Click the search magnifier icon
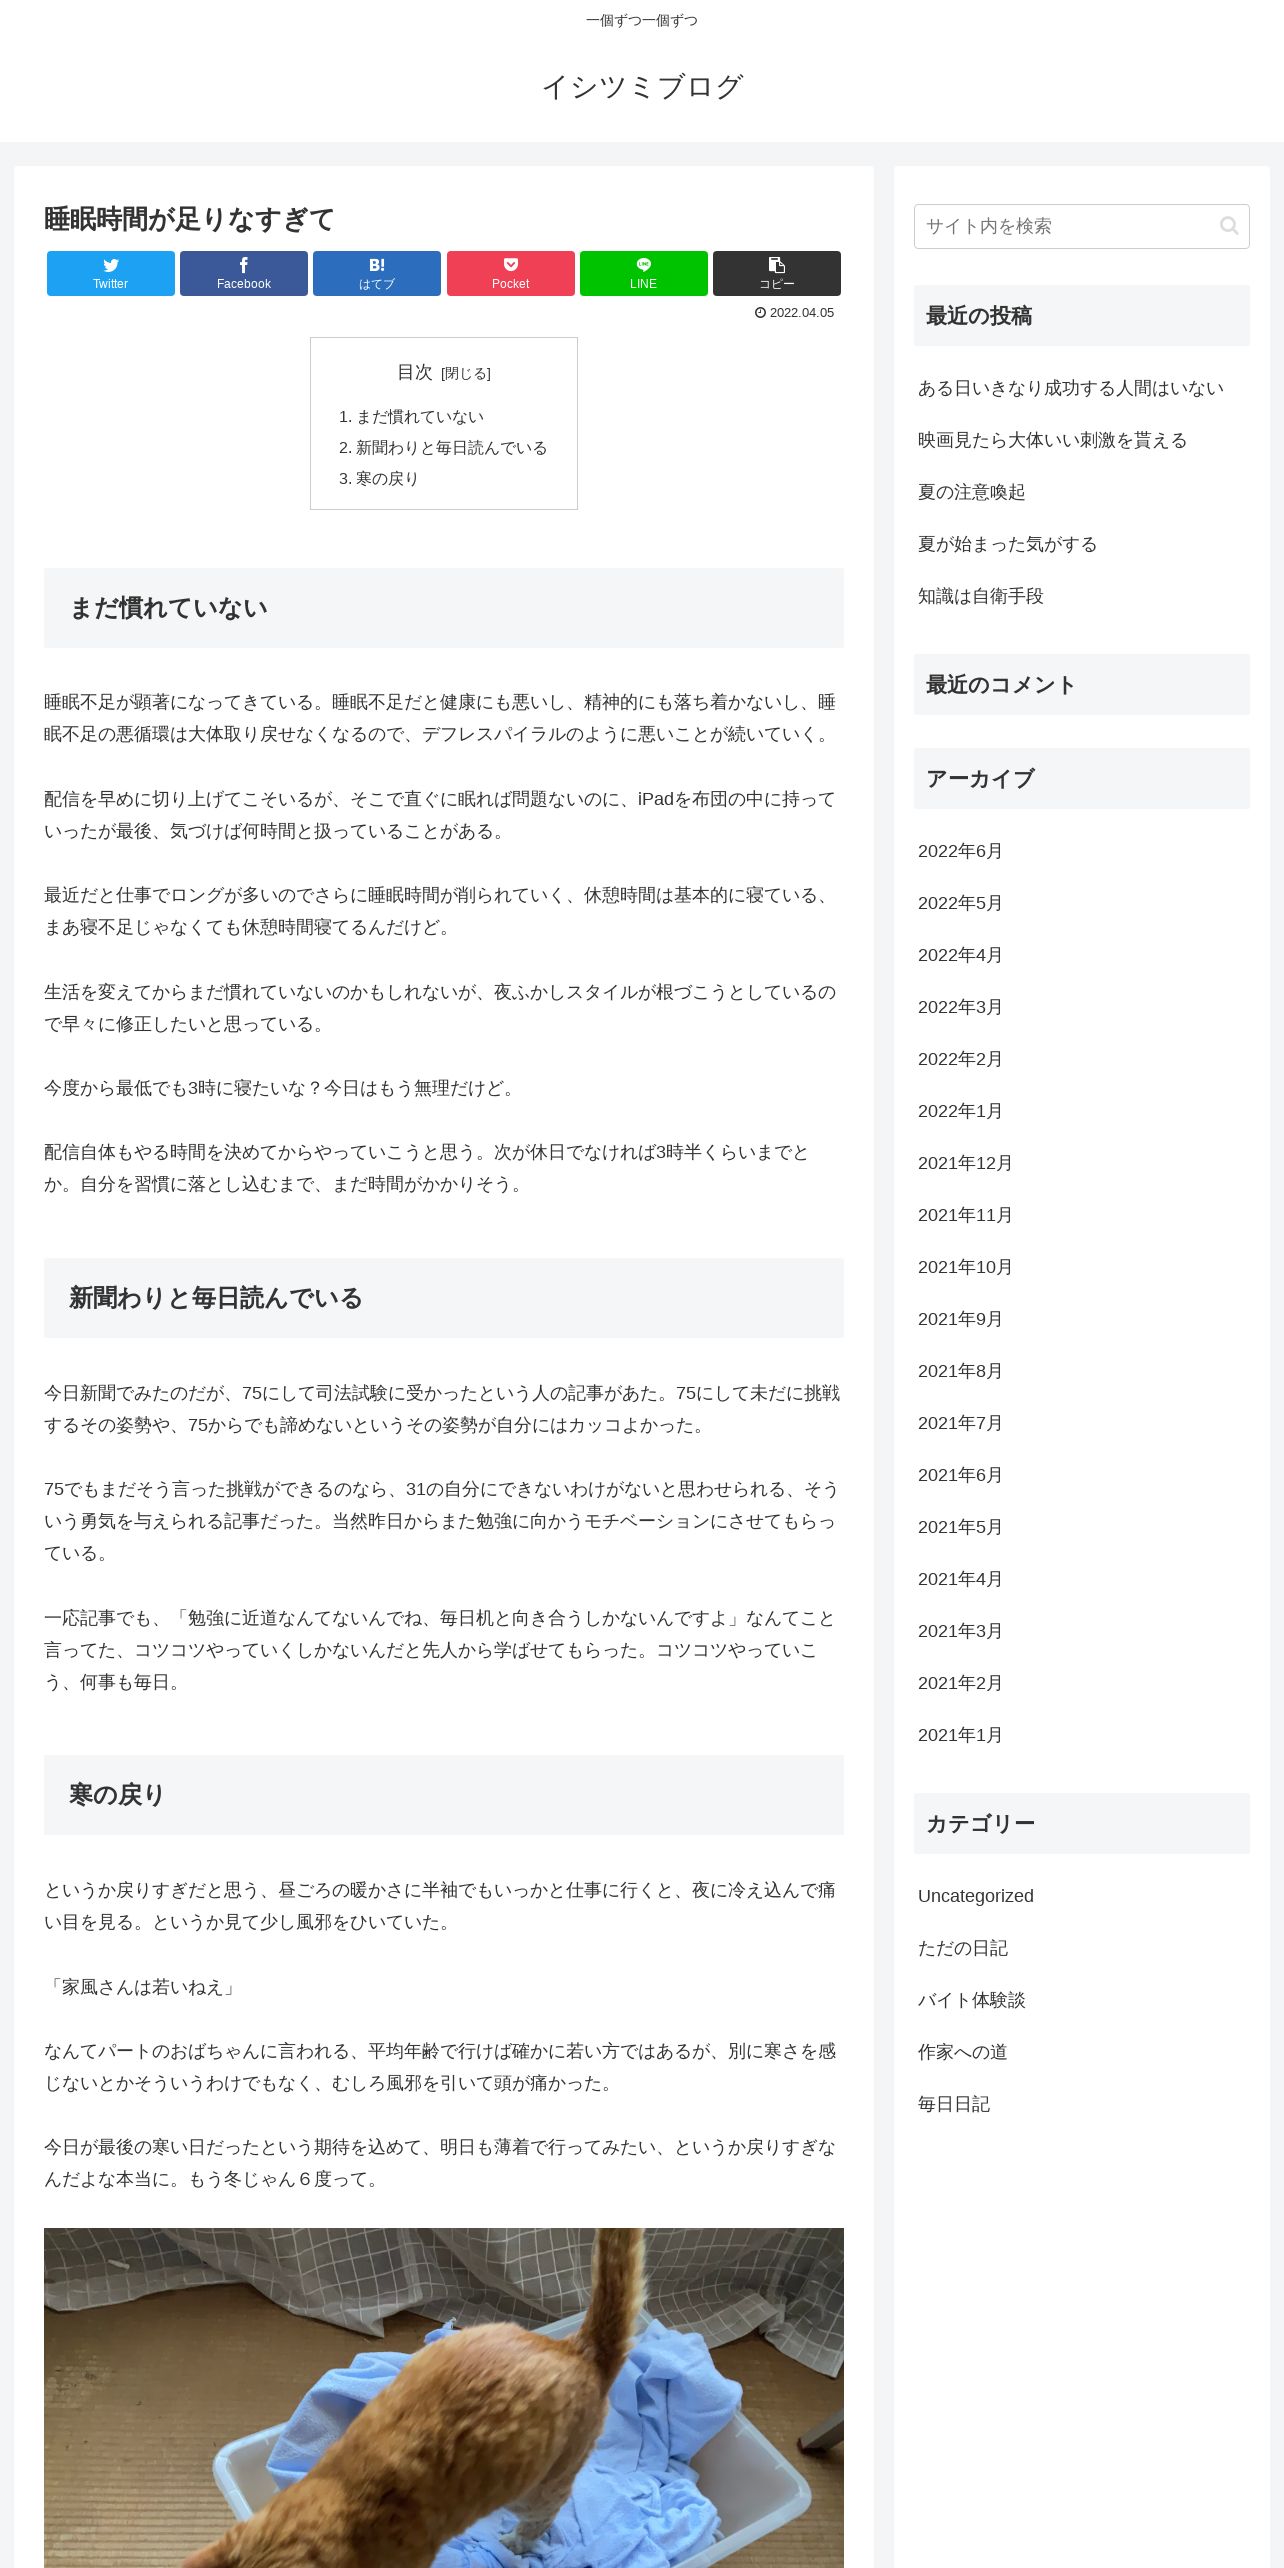 (x=1229, y=226)
